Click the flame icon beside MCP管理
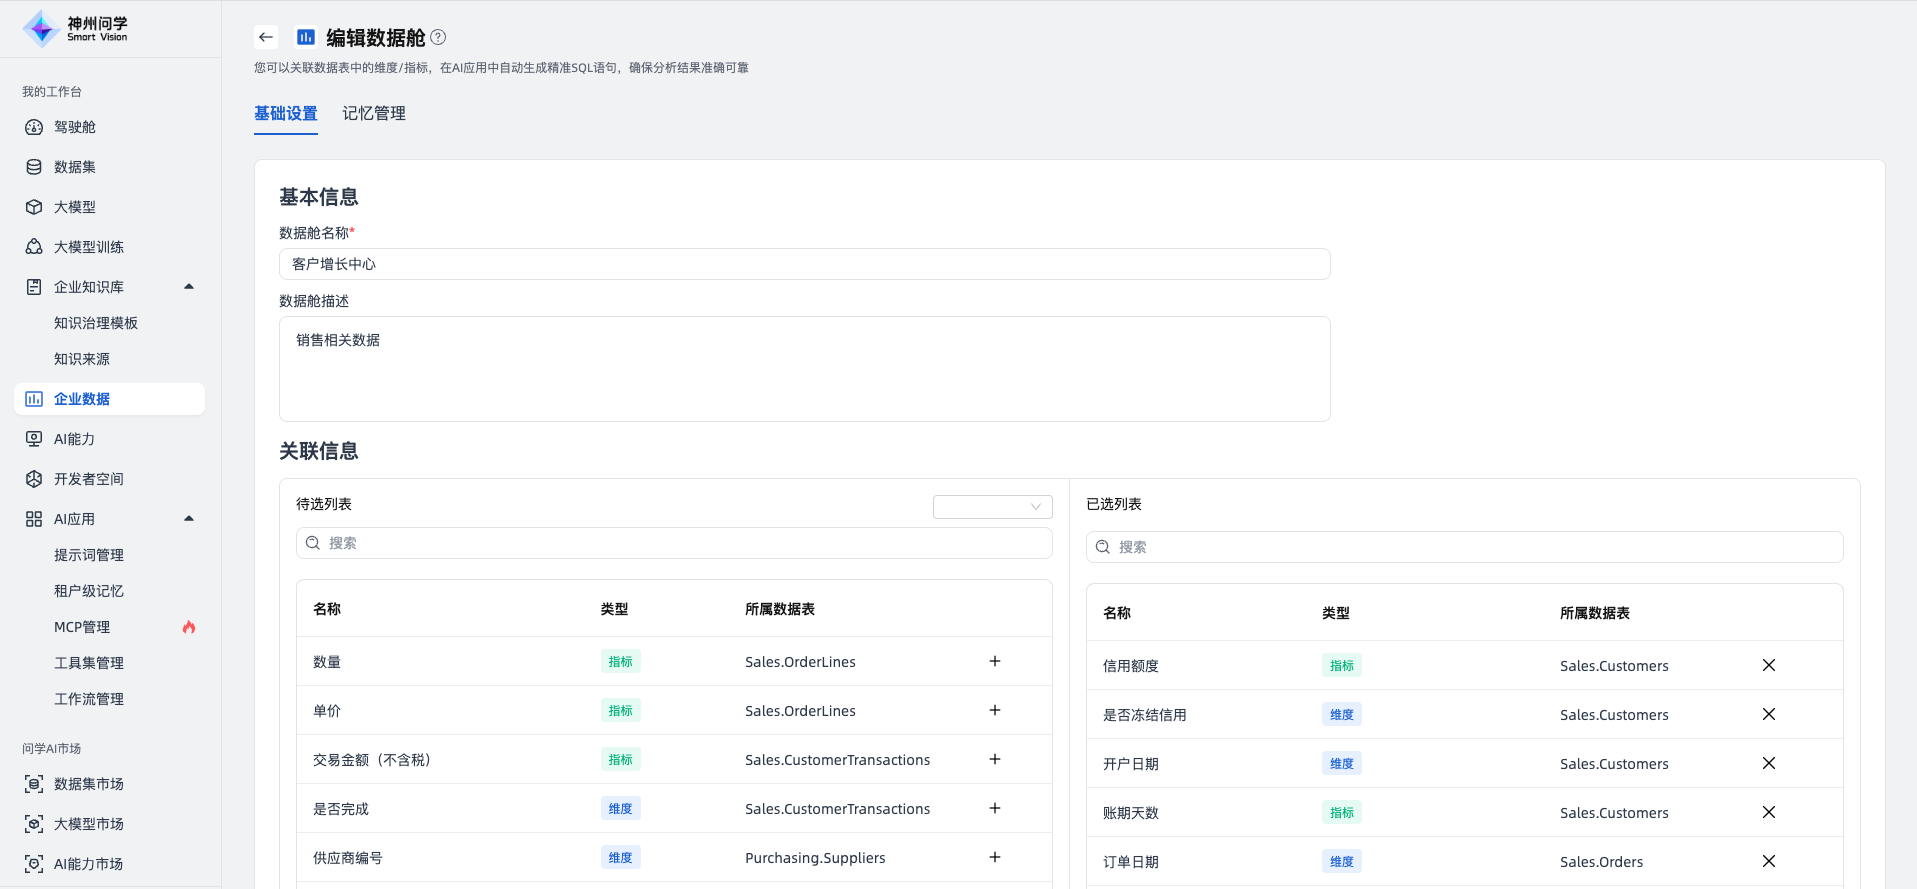This screenshot has height=889, width=1917. click(x=189, y=627)
